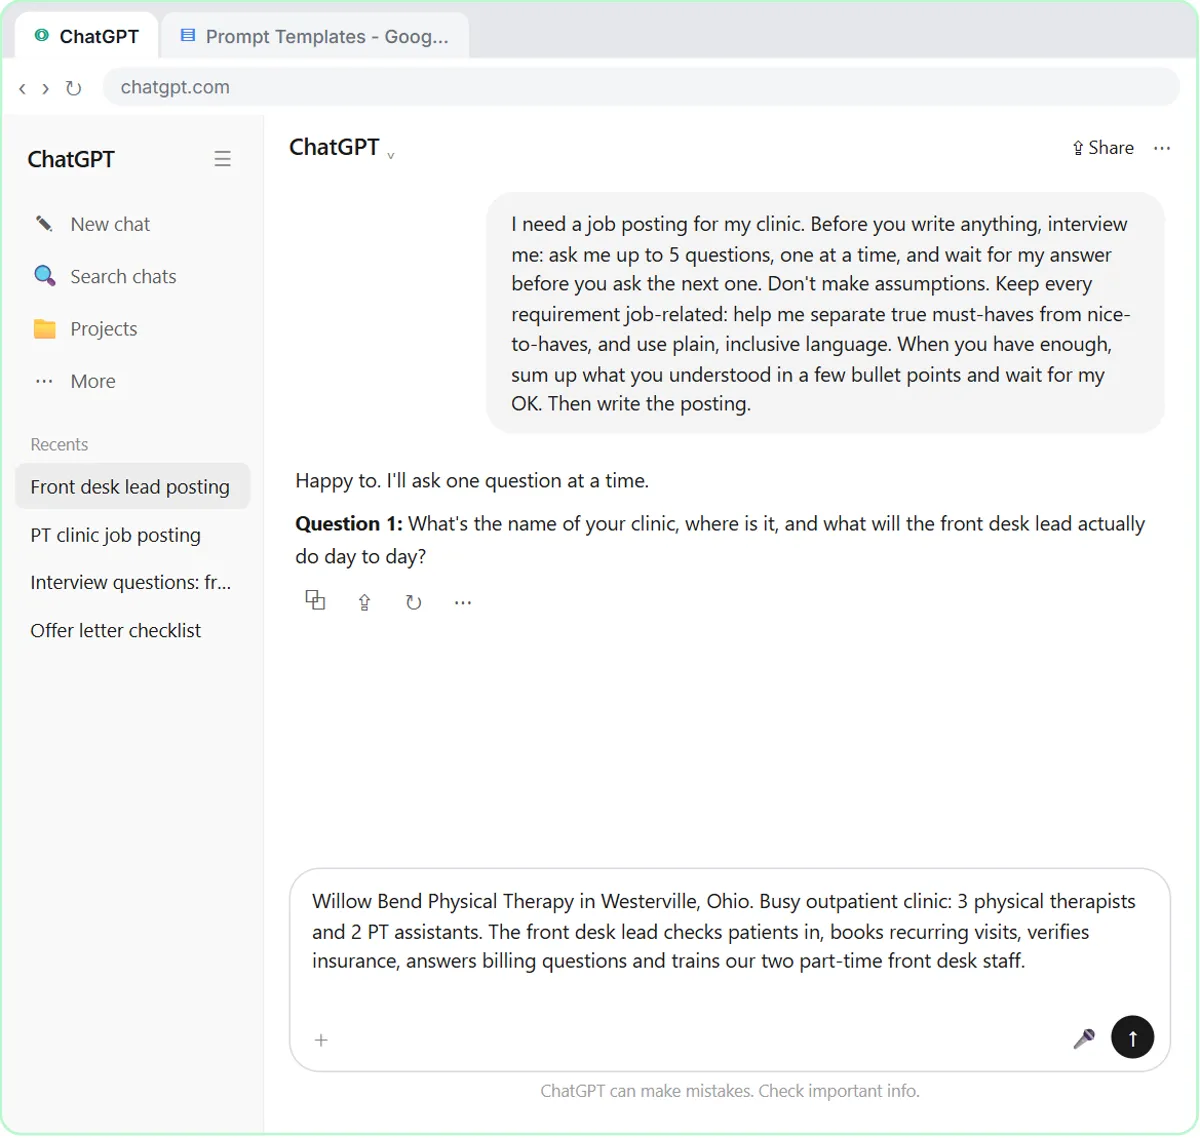Switch to the Prompt Templates browser tab
1200x1138 pixels.
pyautogui.click(x=314, y=37)
